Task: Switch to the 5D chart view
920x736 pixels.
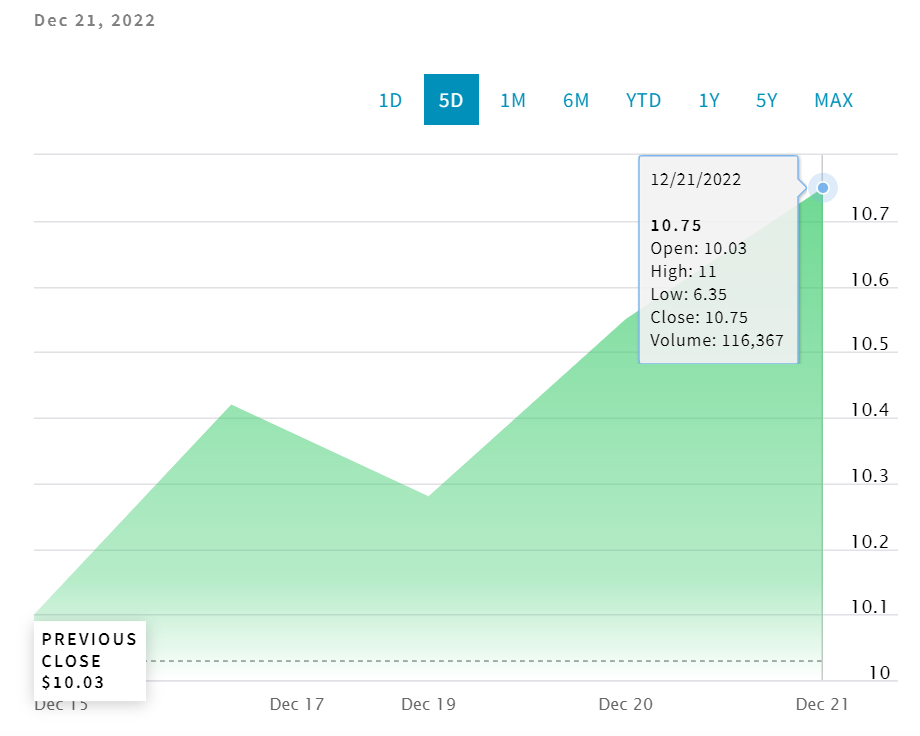Action: [x=451, y=100]
